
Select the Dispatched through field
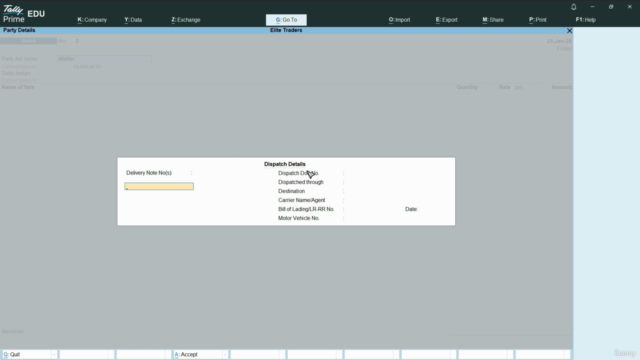click(x=301, y=182)
